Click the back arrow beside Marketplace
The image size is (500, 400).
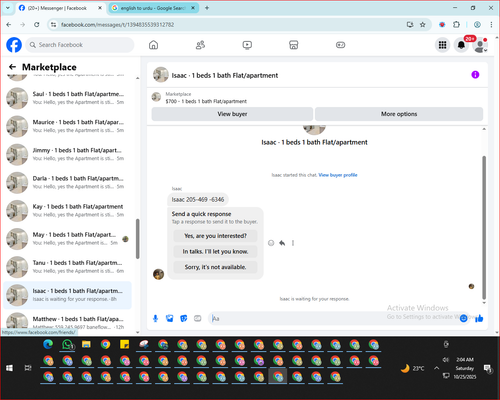coord(13,67)
